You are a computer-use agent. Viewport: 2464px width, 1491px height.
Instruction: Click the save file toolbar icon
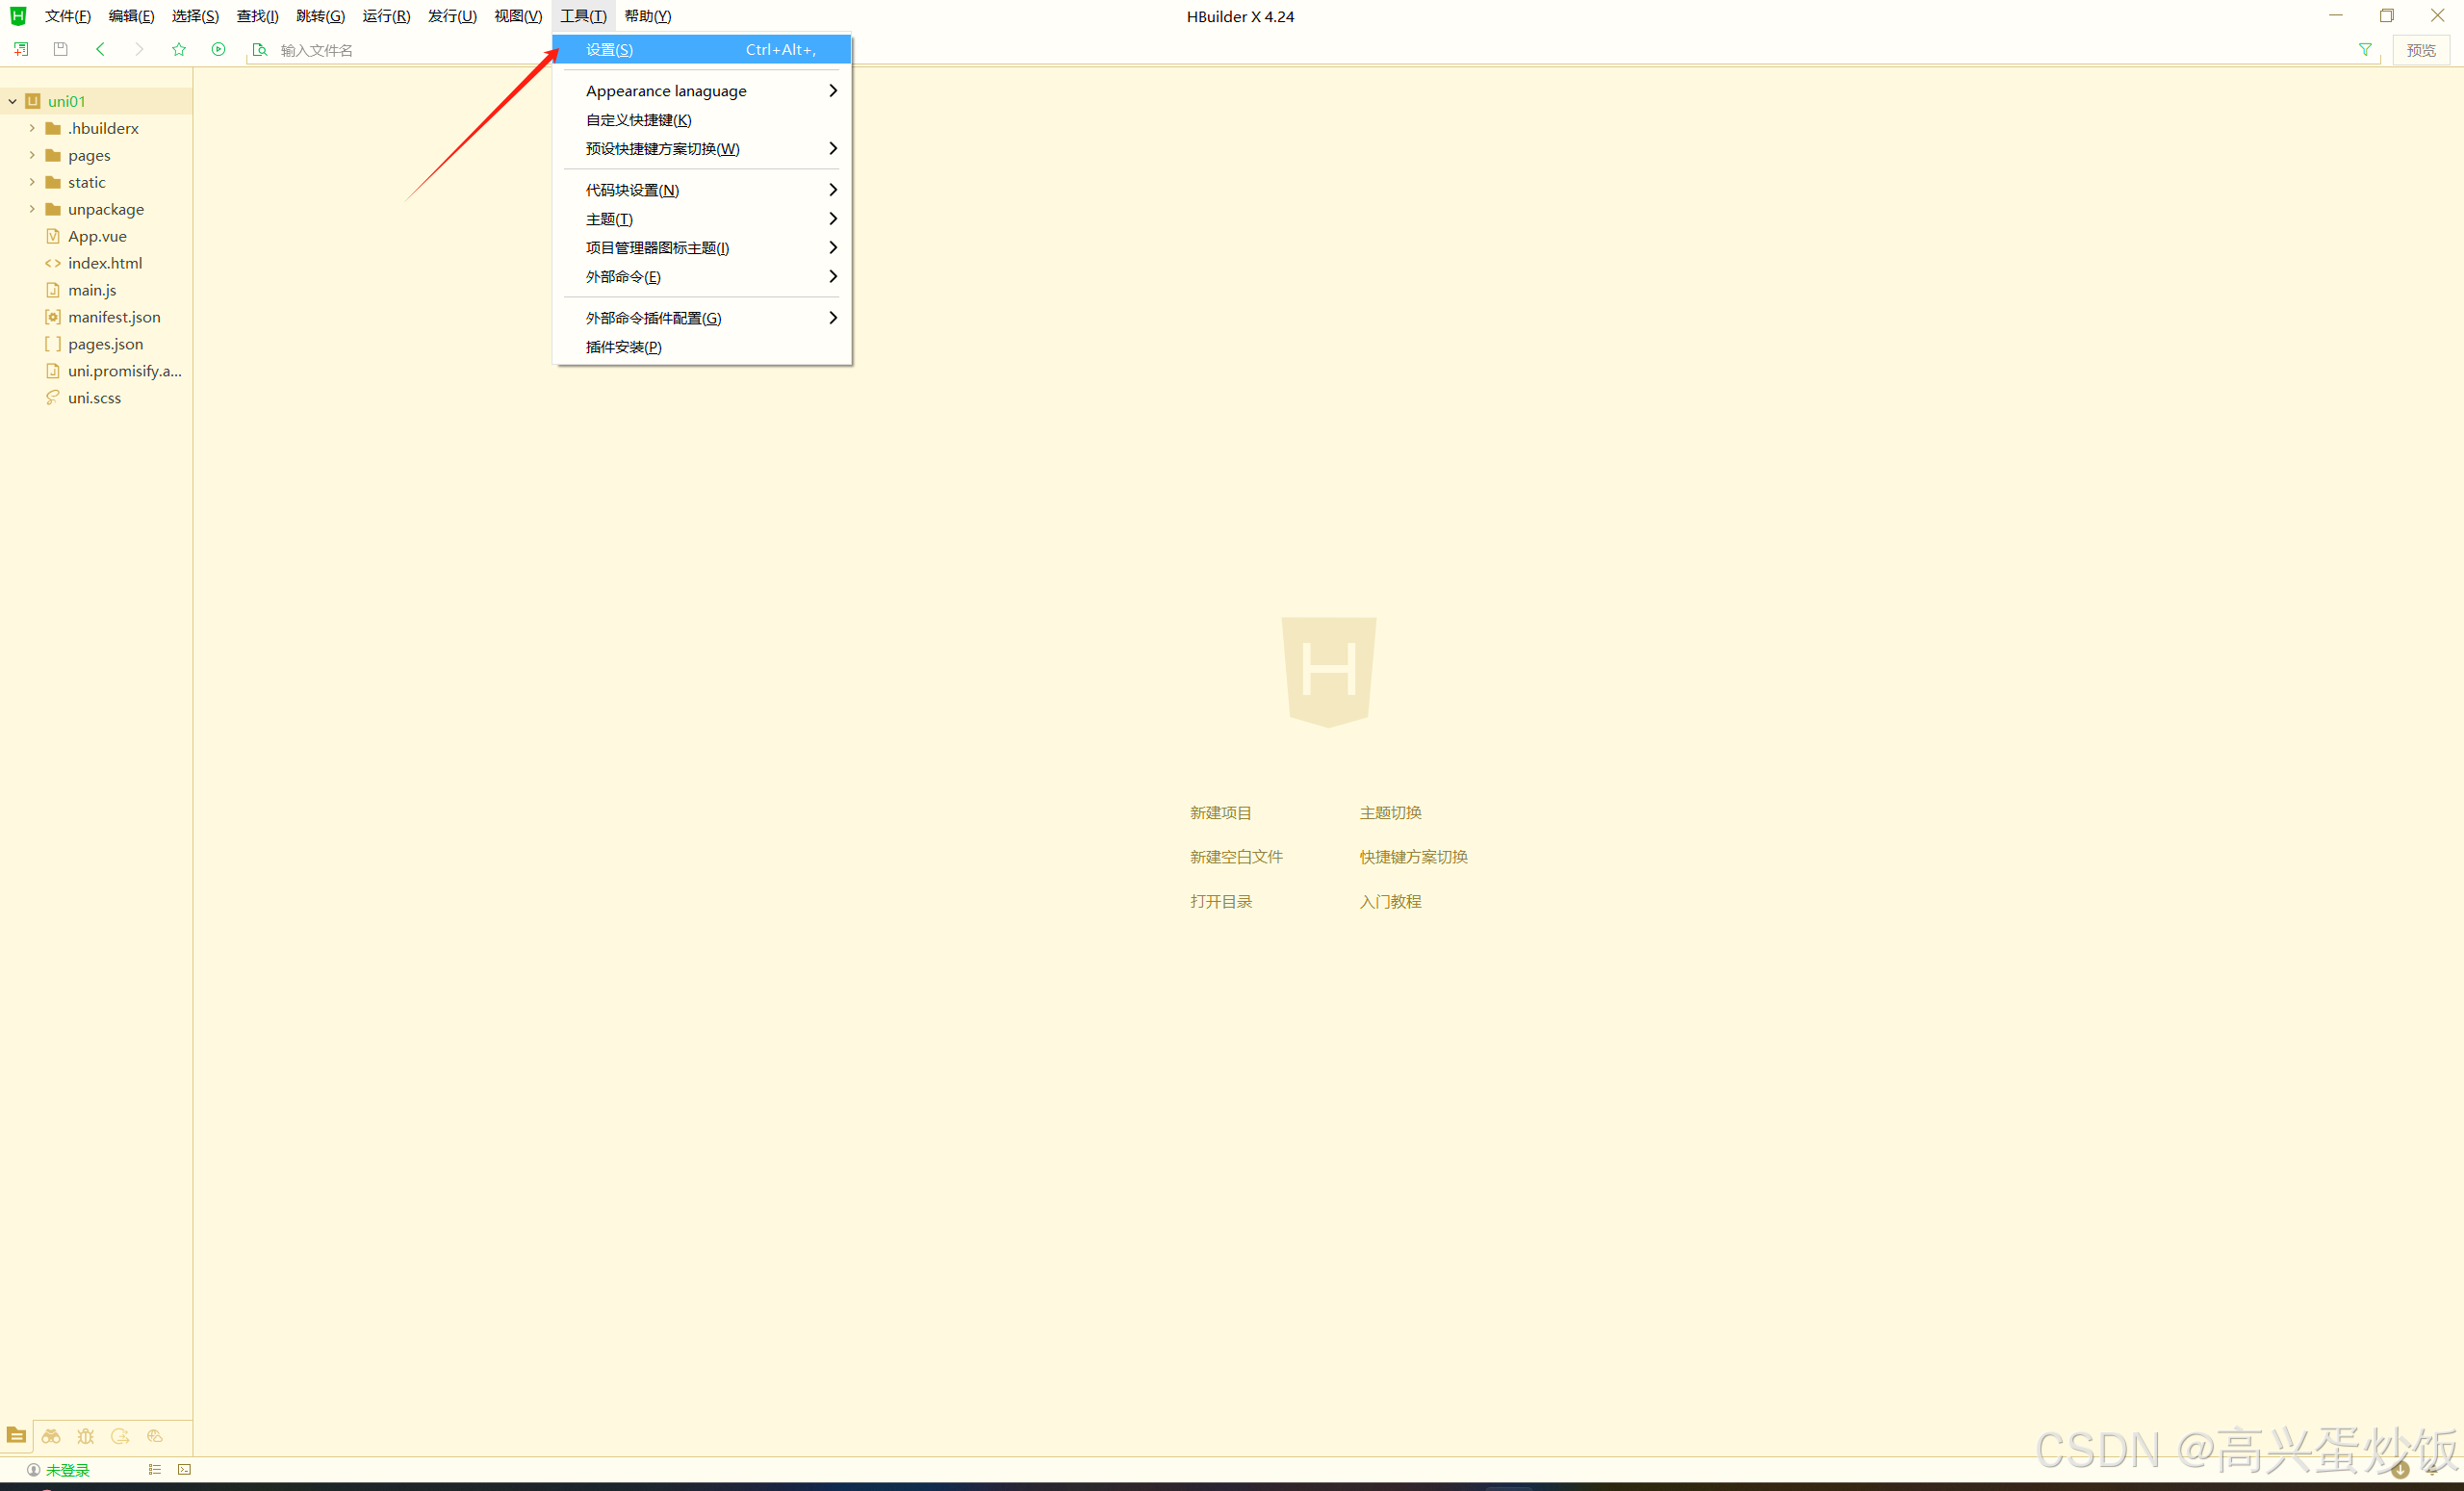tap(60, 49)
